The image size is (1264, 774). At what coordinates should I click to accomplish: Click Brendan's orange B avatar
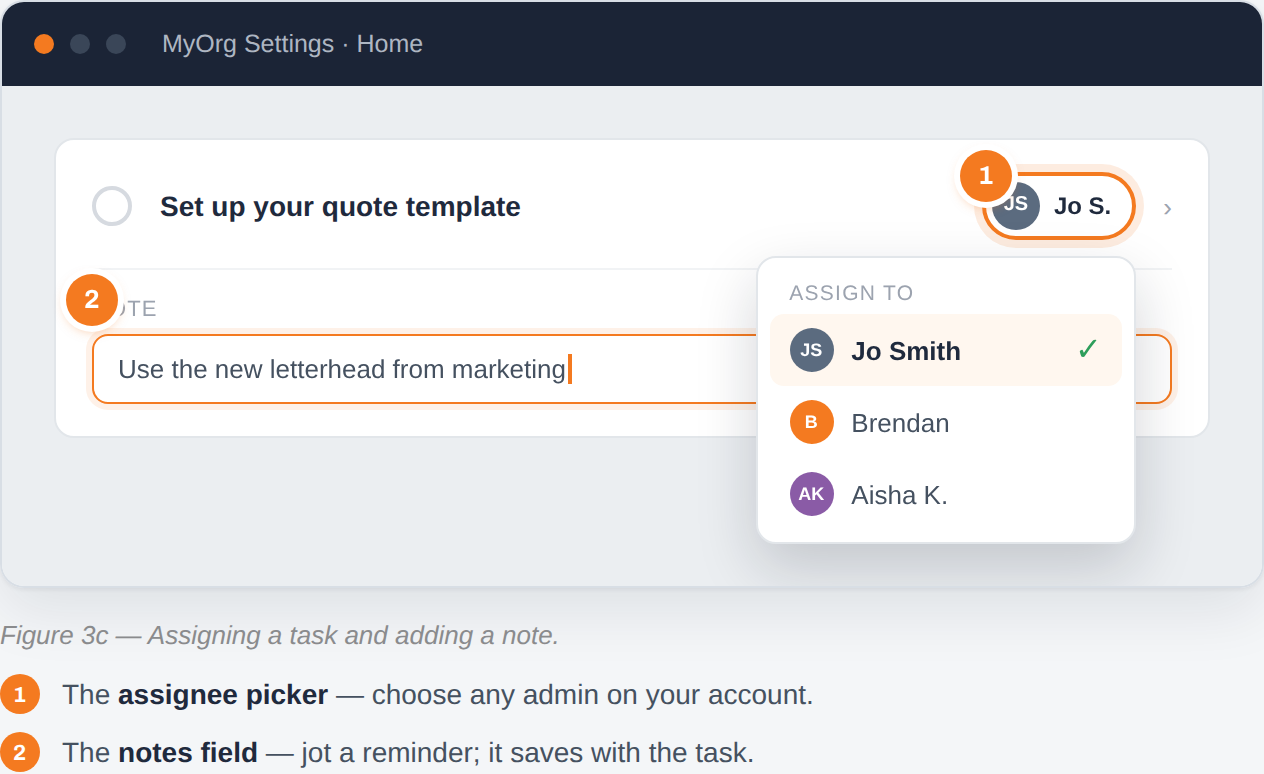[x=811, y=422]
